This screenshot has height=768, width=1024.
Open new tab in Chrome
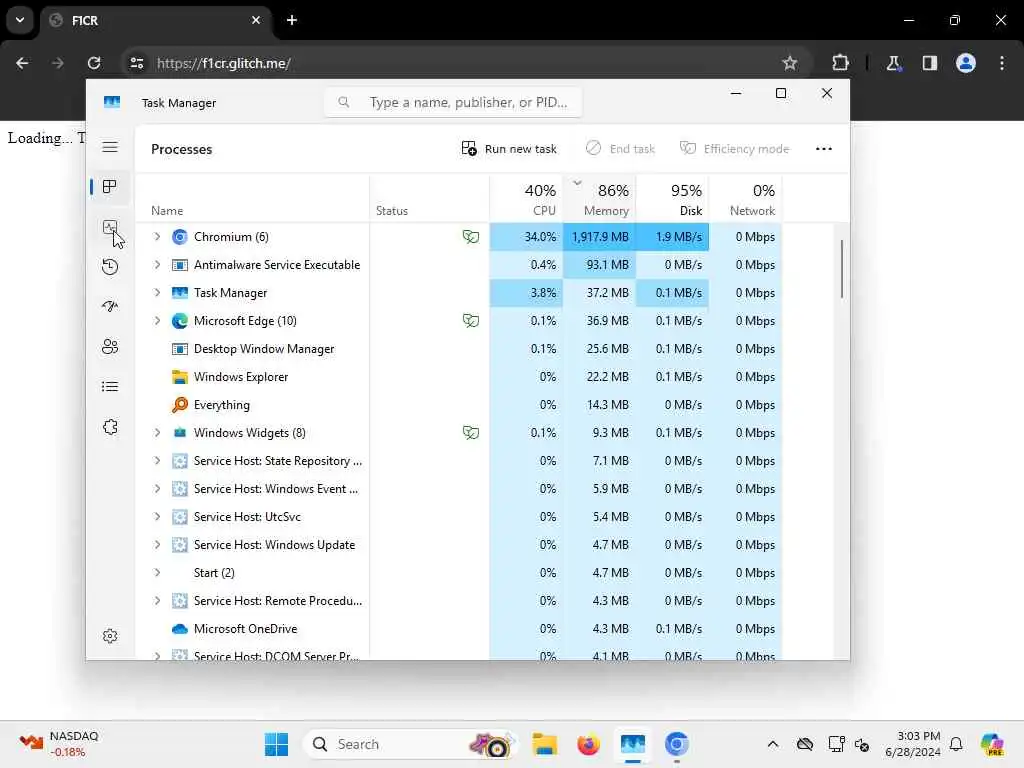tap(292, 20)
